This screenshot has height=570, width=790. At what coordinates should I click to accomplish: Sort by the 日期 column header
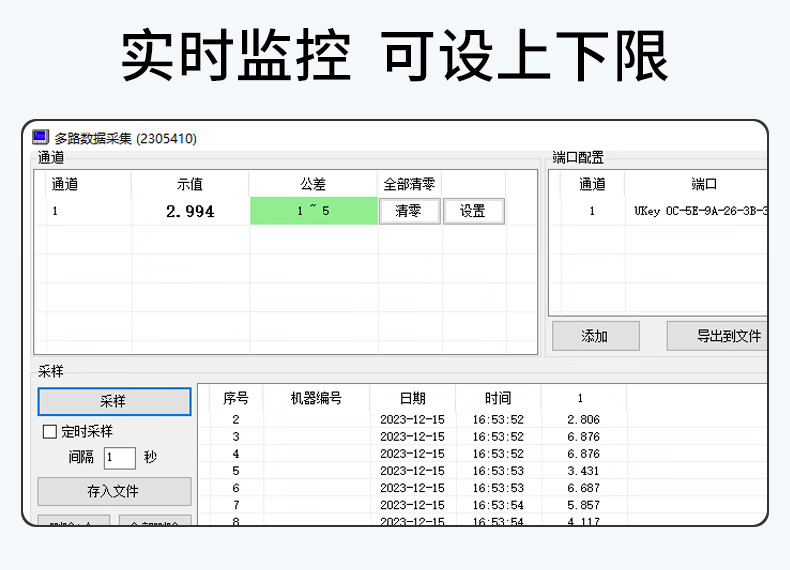point(412,398)
